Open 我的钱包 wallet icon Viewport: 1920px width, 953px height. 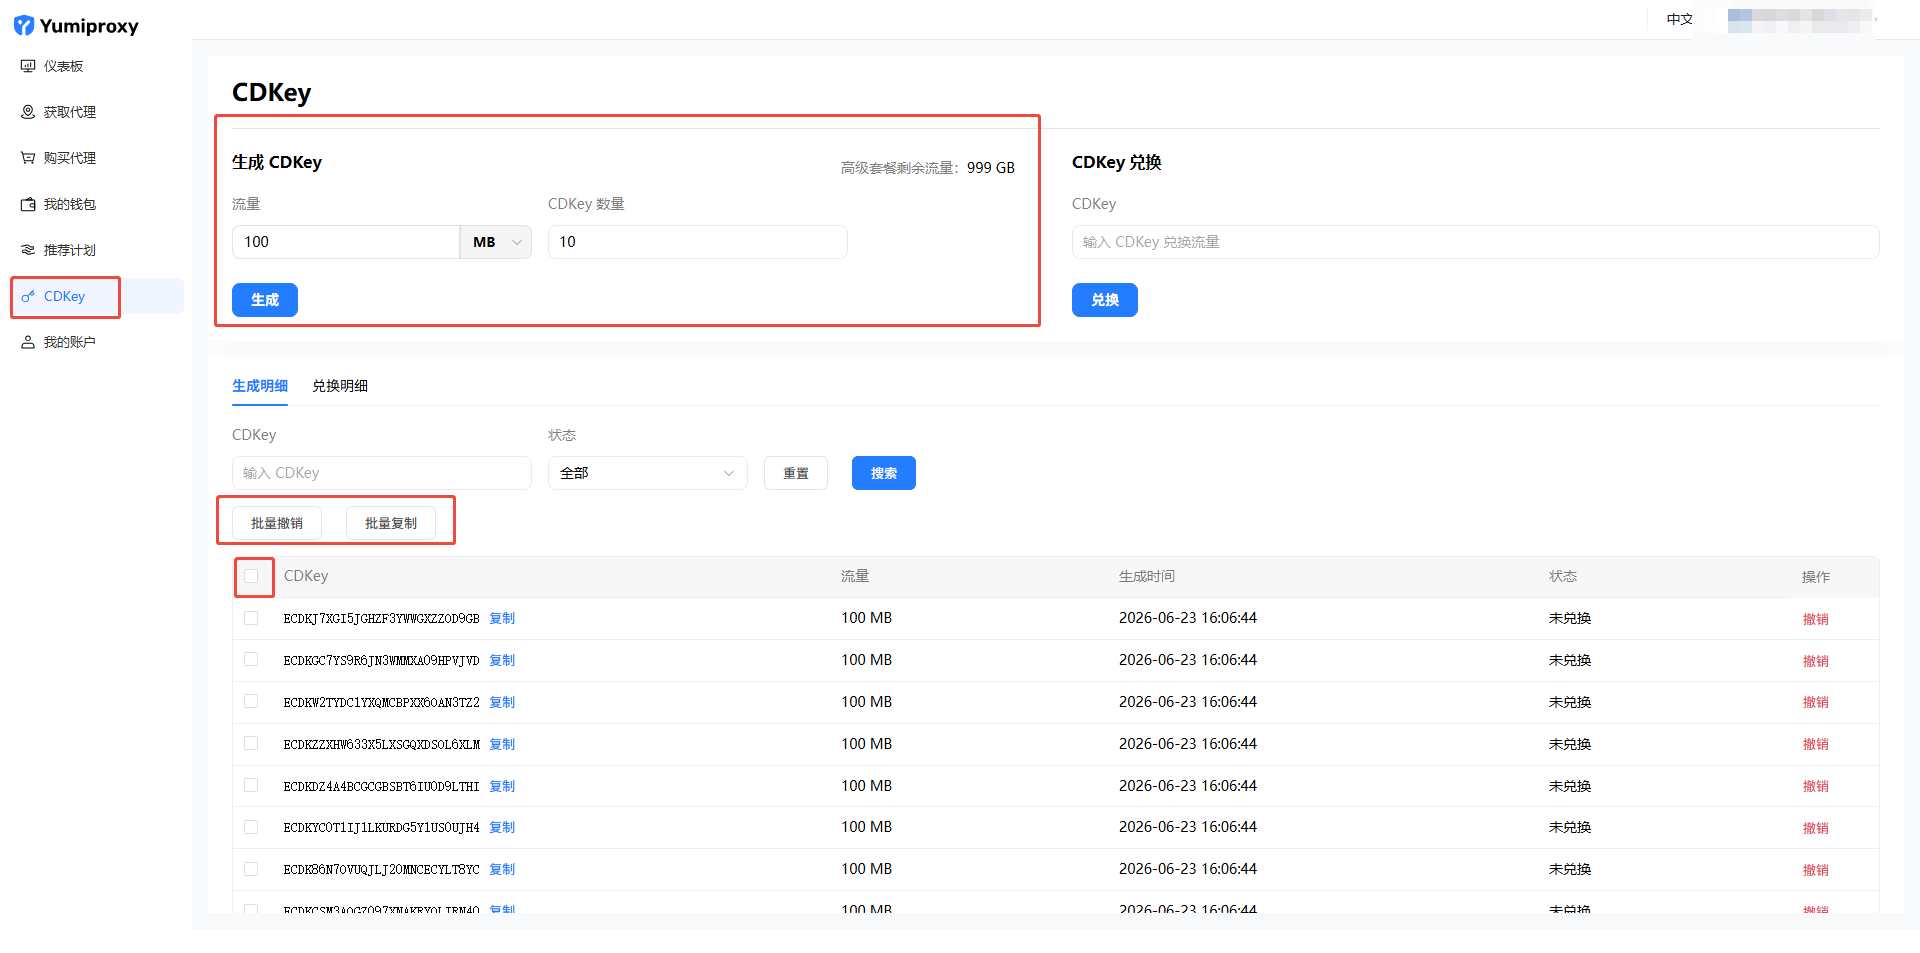(28, 204)
